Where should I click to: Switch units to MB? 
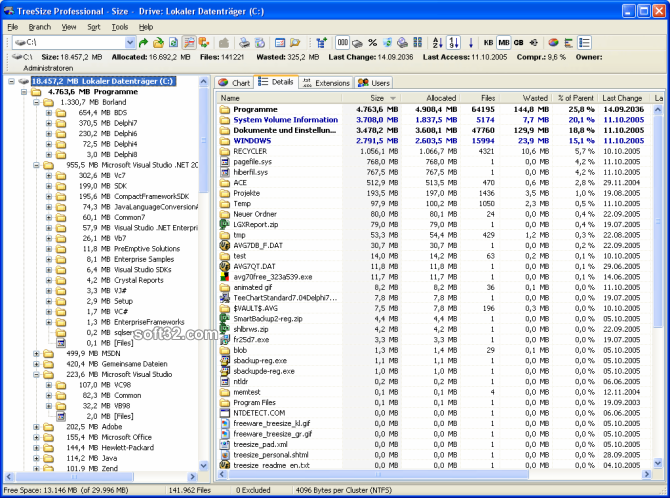(504, 43)
